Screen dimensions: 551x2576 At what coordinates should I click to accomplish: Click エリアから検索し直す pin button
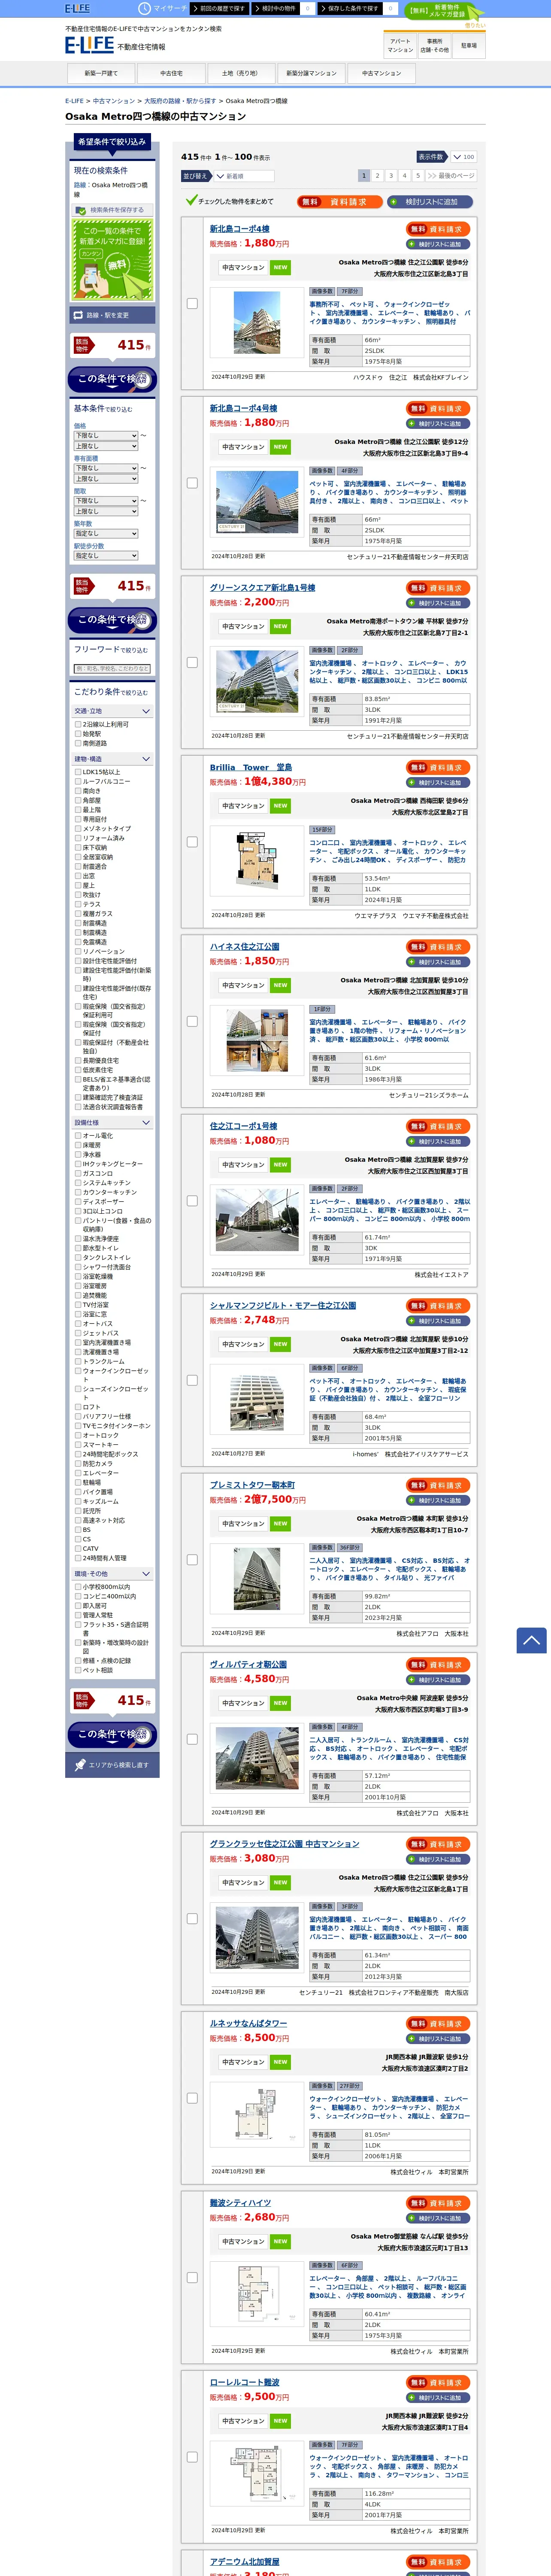(111, 1765)
